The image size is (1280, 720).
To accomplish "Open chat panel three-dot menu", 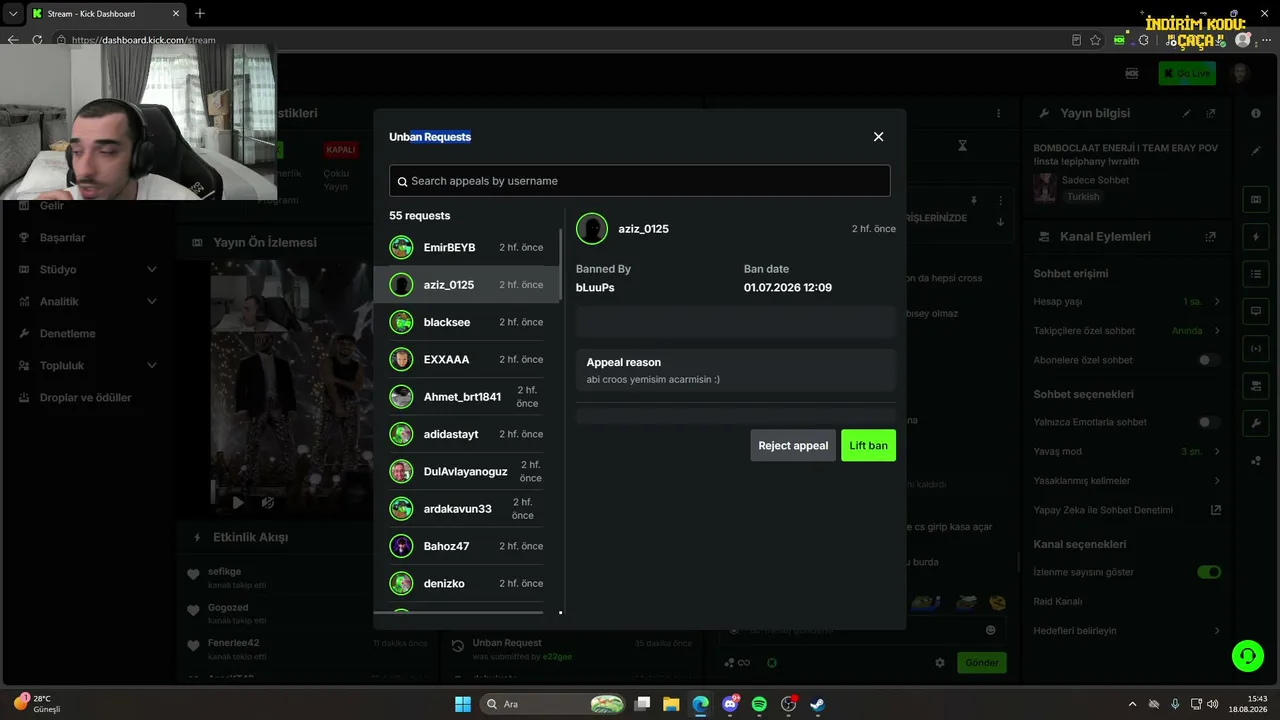I will 998,114.
